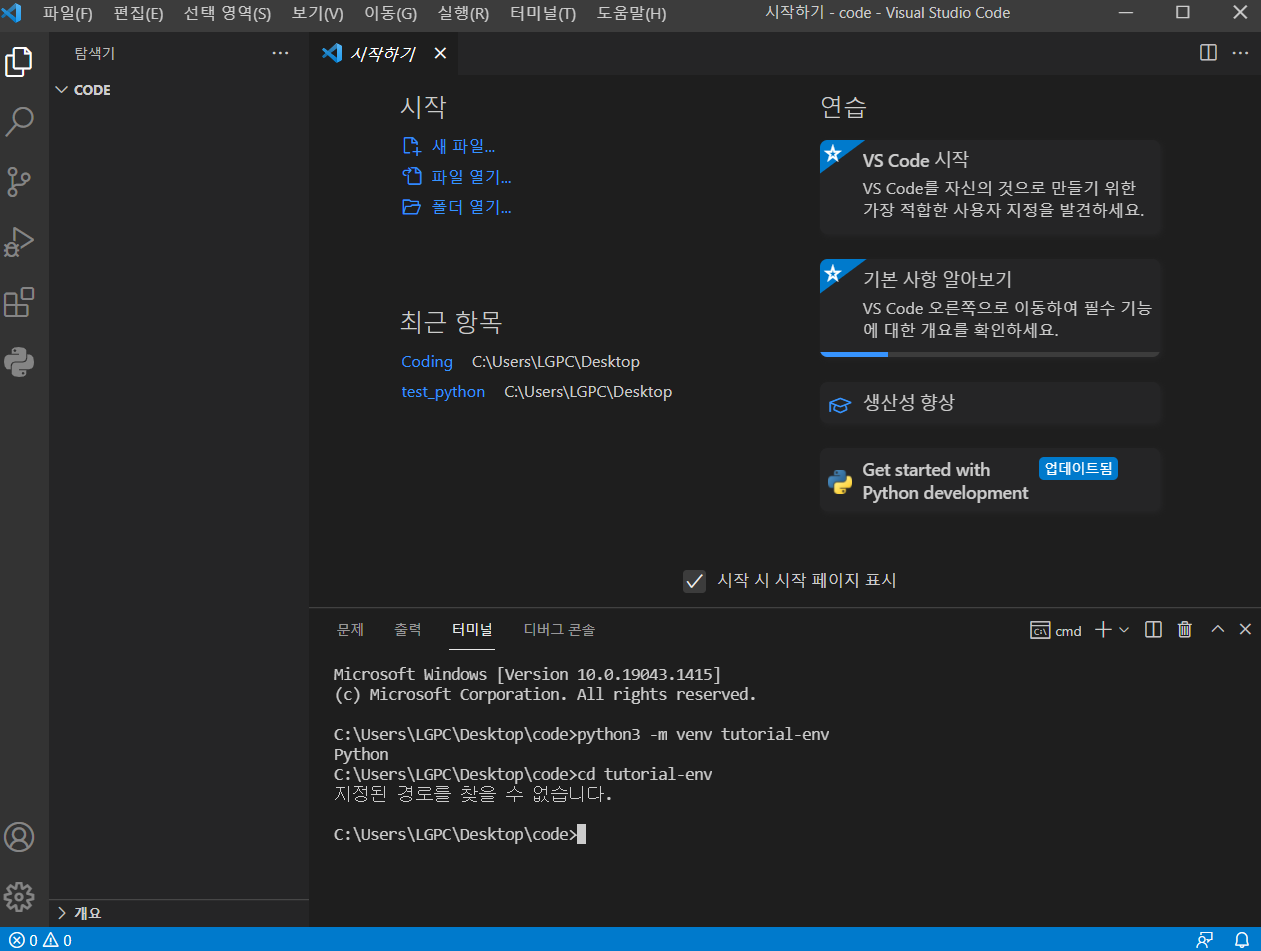Click the 지정된 경로를 찾을 수 없습니다 message
This screenshot has width=1261, height=951.
point(473,795)
